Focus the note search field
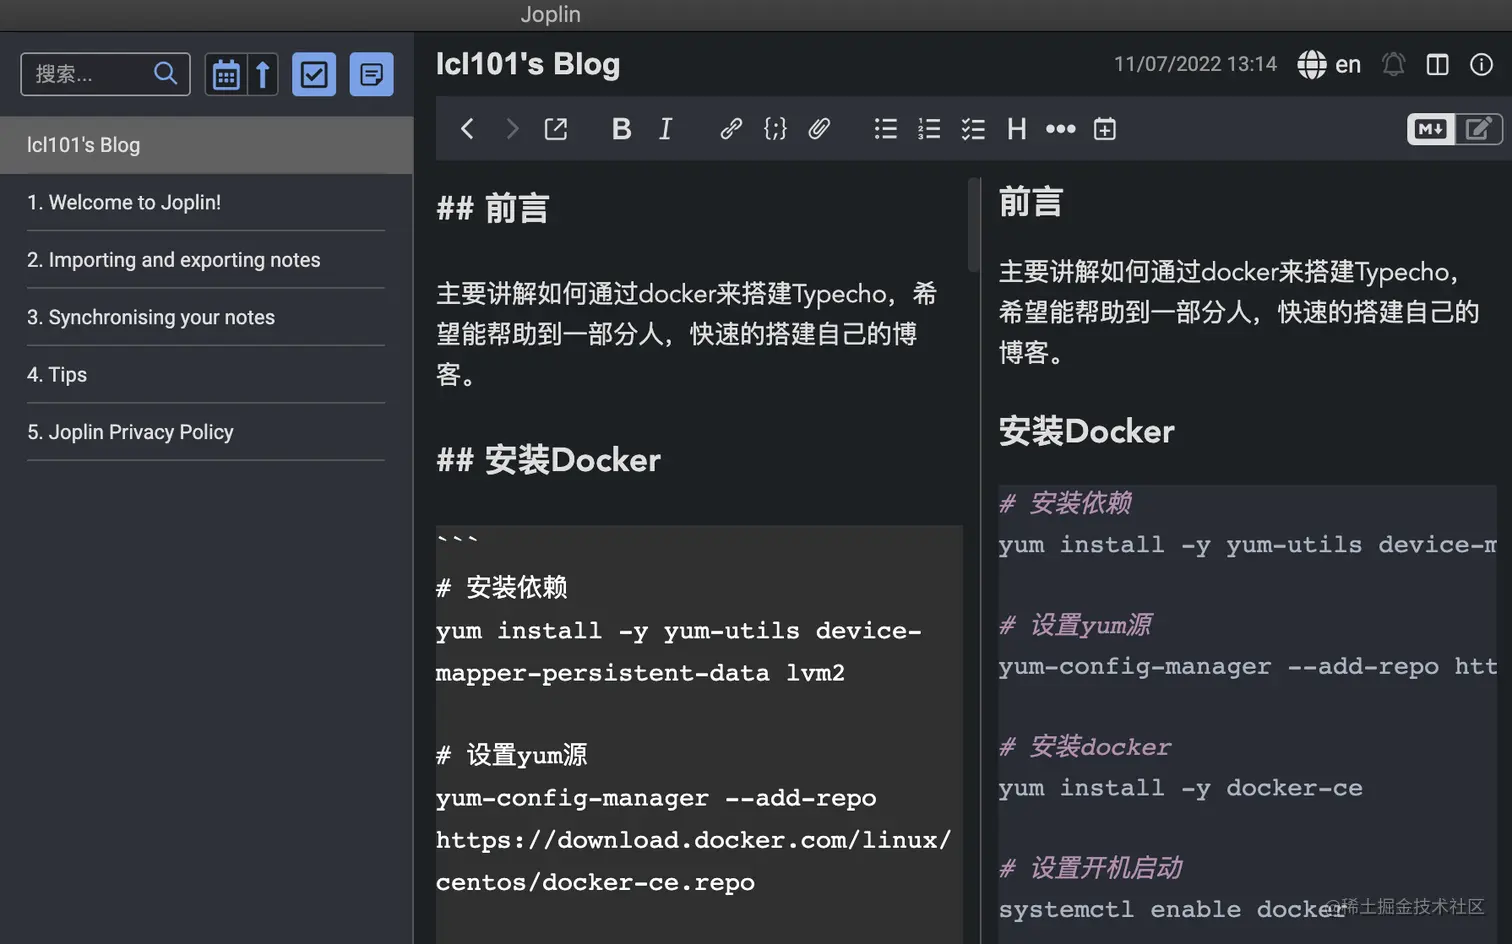 click(105, 74)
